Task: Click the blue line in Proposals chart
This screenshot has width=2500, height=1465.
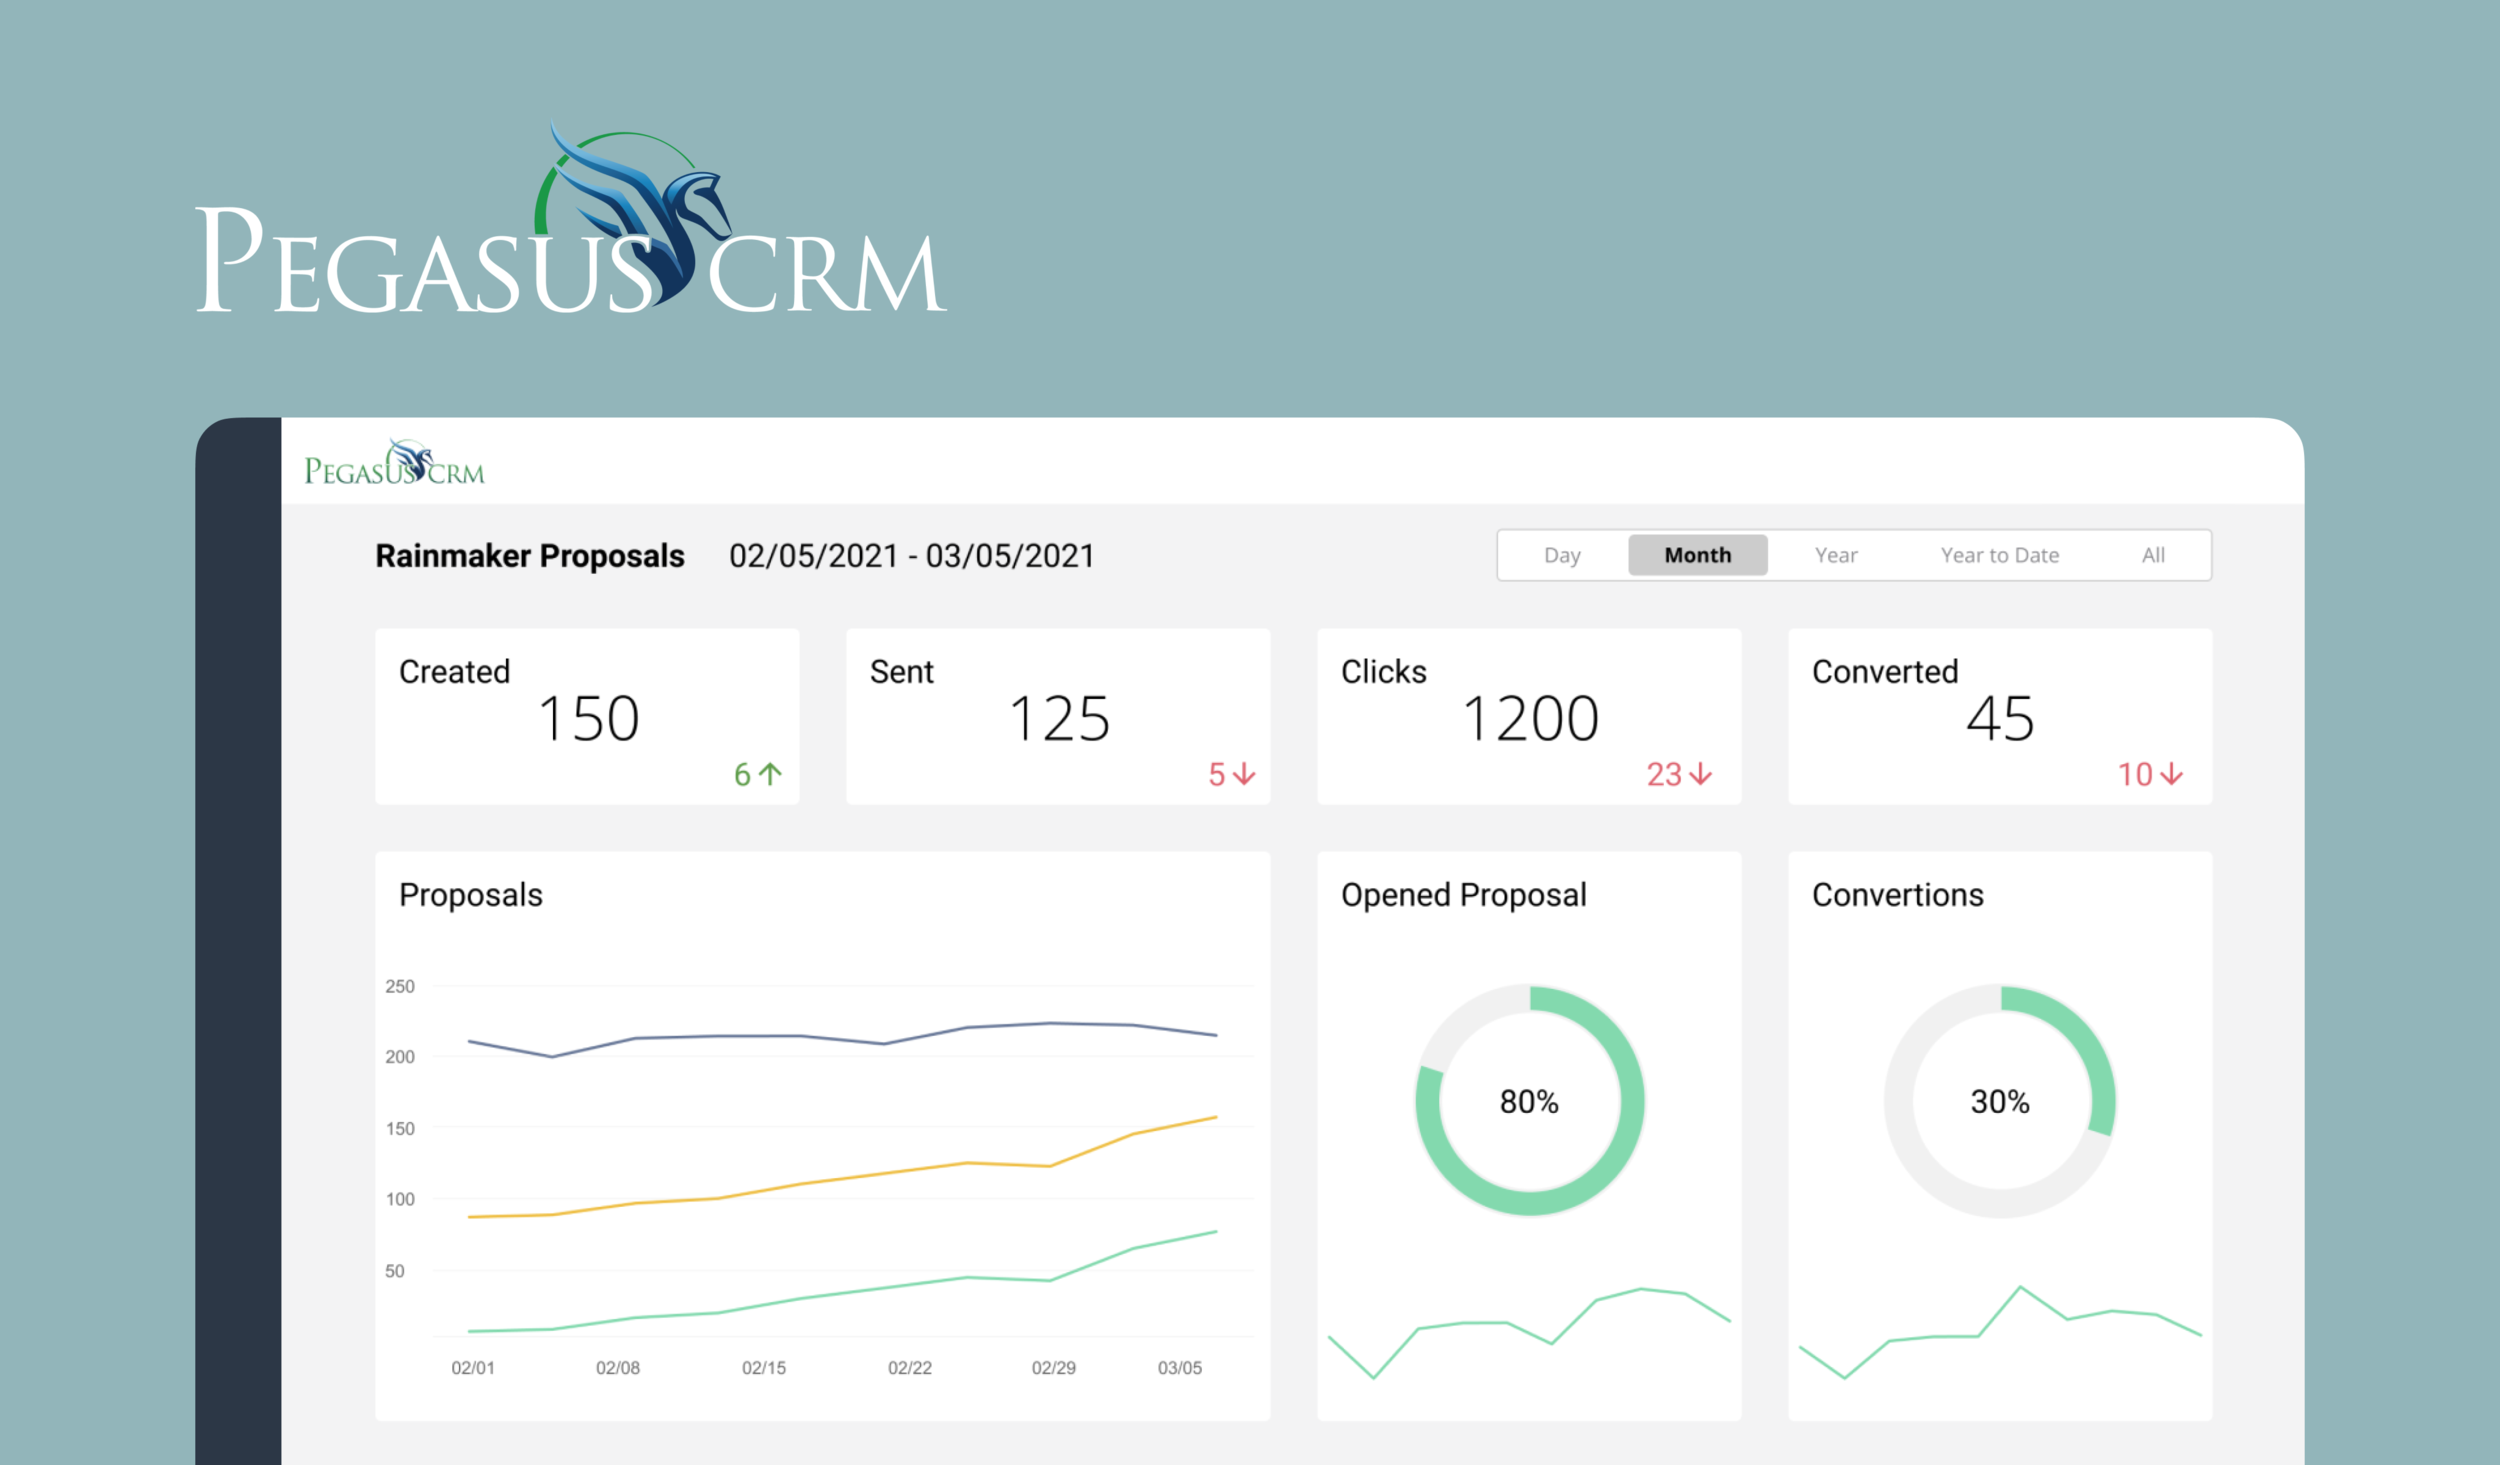Action: point(760,1036)
